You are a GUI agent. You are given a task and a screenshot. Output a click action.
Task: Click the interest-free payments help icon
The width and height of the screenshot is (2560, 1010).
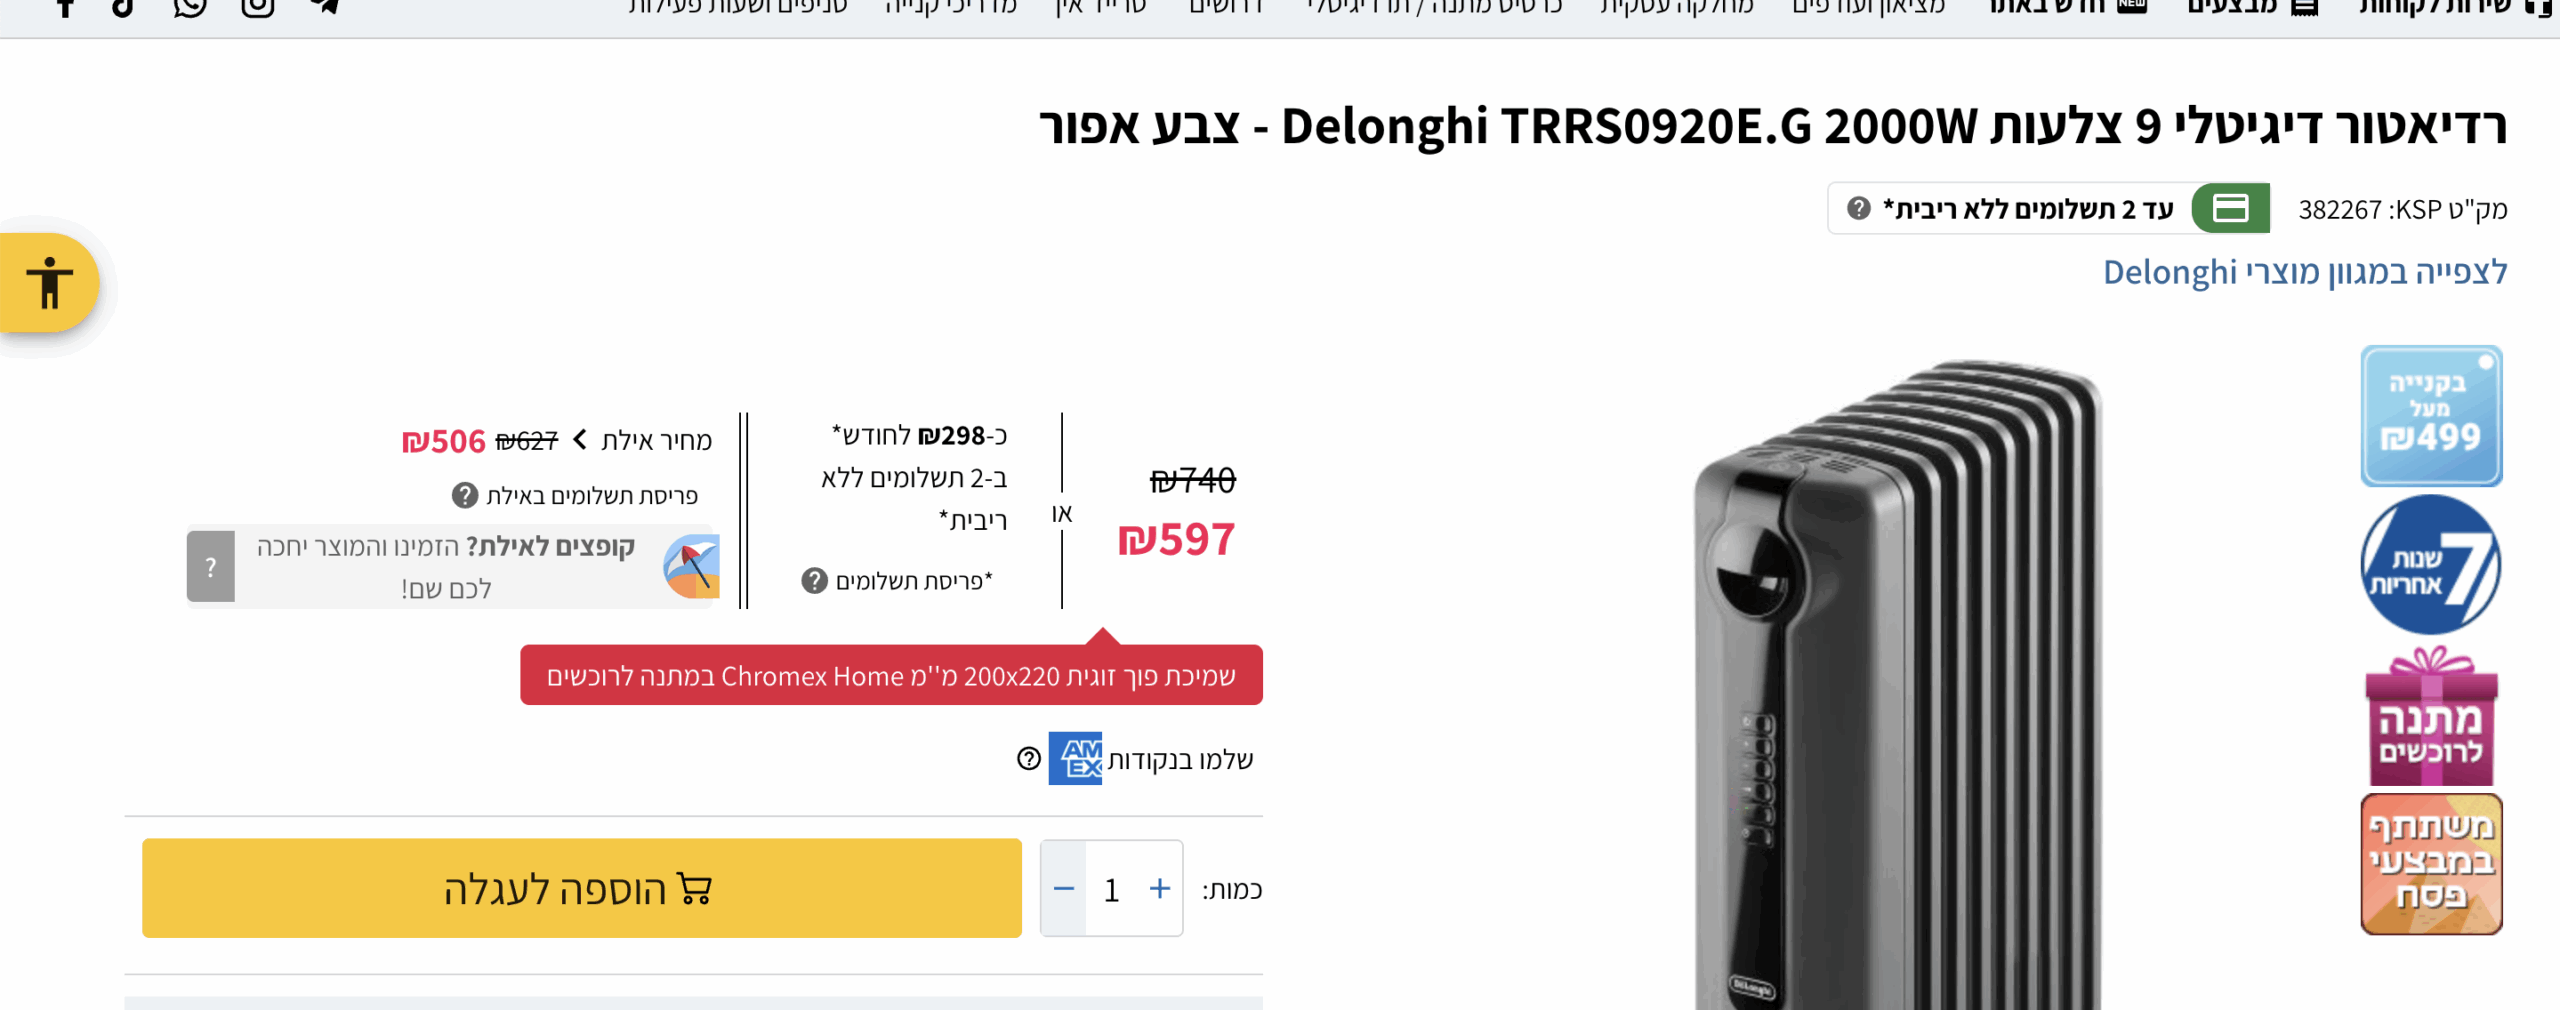[1858, 209]
